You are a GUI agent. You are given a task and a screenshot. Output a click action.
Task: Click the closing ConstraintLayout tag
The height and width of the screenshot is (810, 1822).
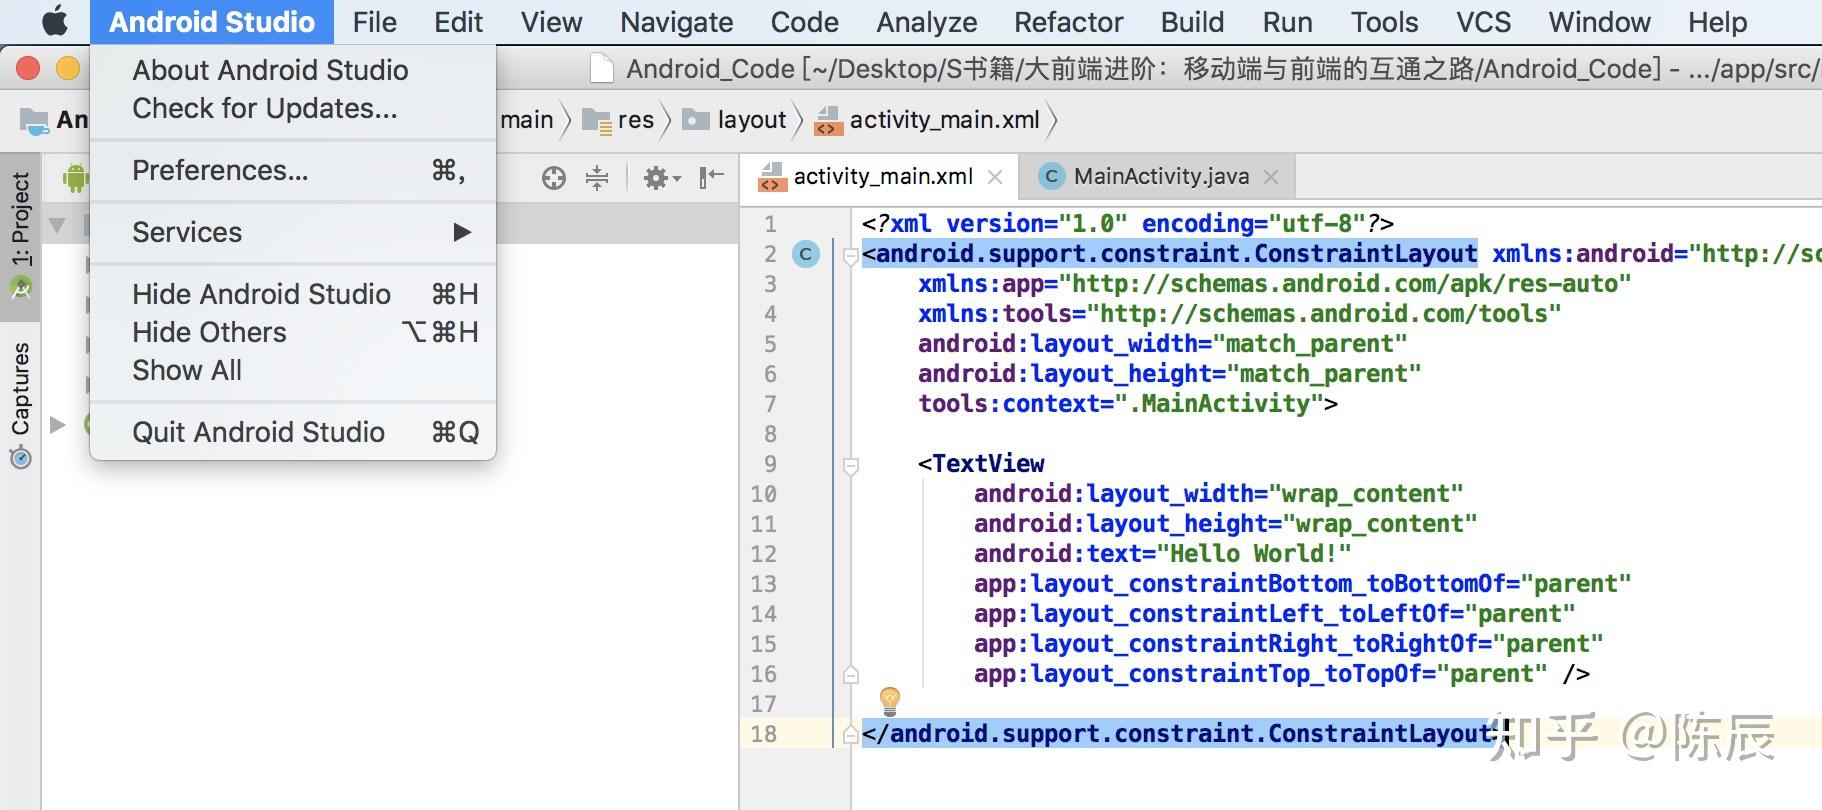(x=1185, y=734)
